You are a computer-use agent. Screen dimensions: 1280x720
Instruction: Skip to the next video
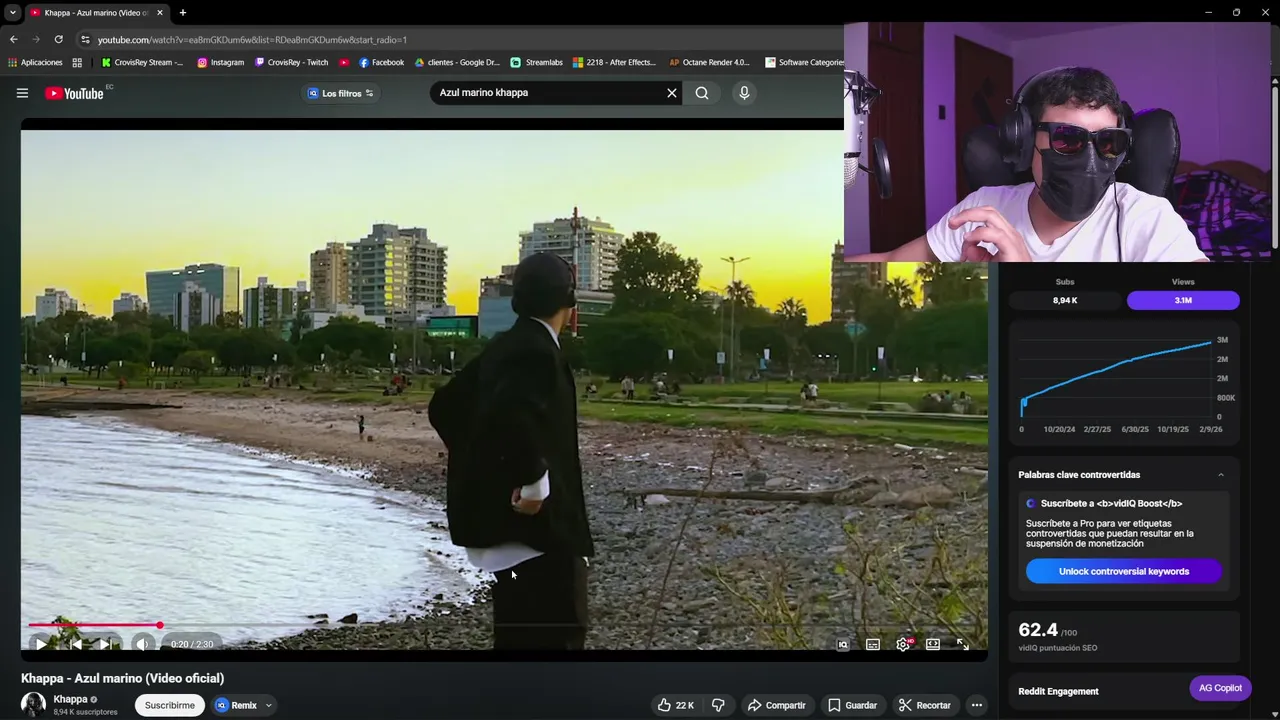pos(105,644)
